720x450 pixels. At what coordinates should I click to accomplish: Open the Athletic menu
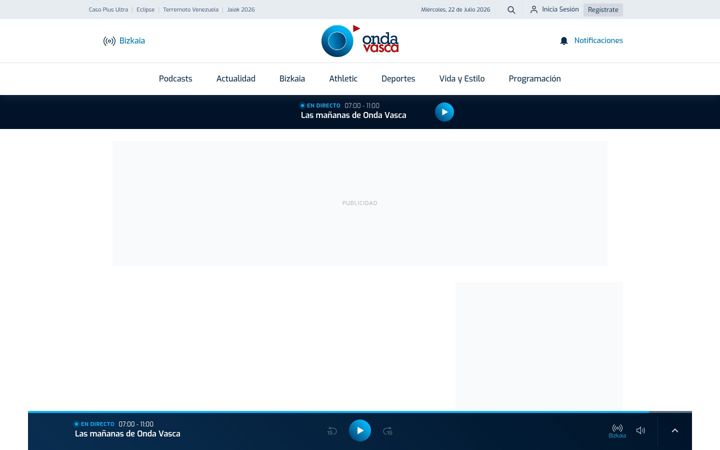coord(343,79)
